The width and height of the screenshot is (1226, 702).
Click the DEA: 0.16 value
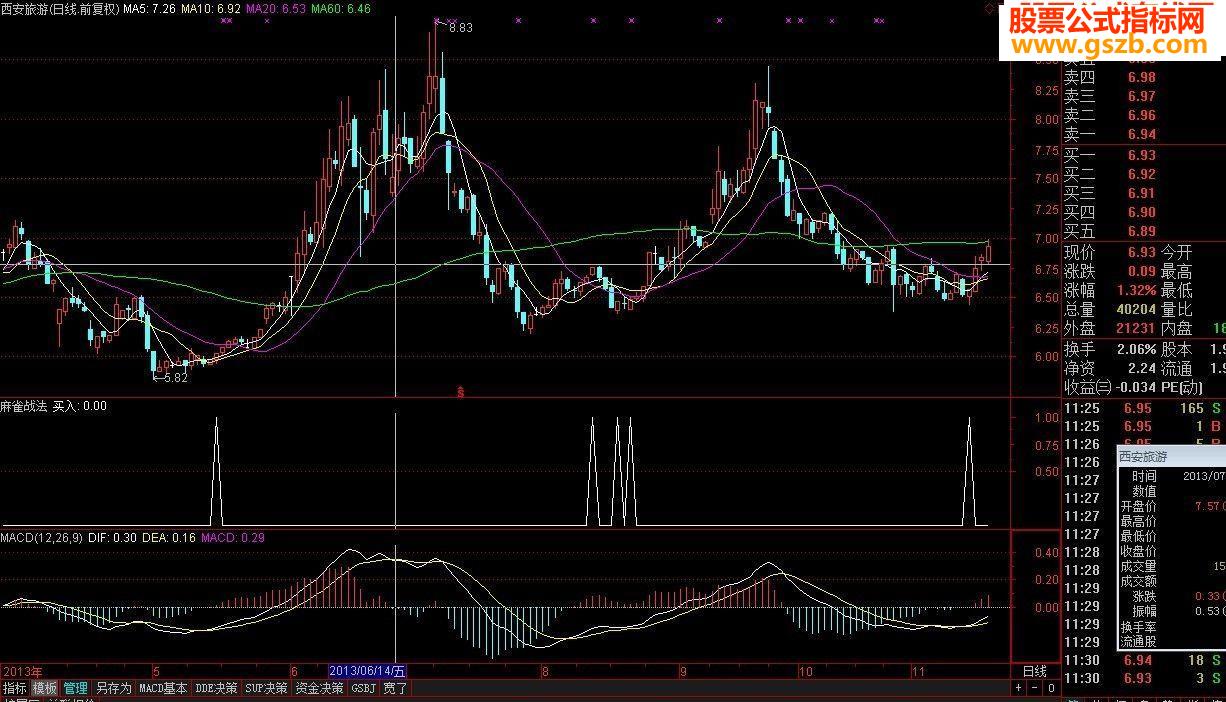[168, 538]
